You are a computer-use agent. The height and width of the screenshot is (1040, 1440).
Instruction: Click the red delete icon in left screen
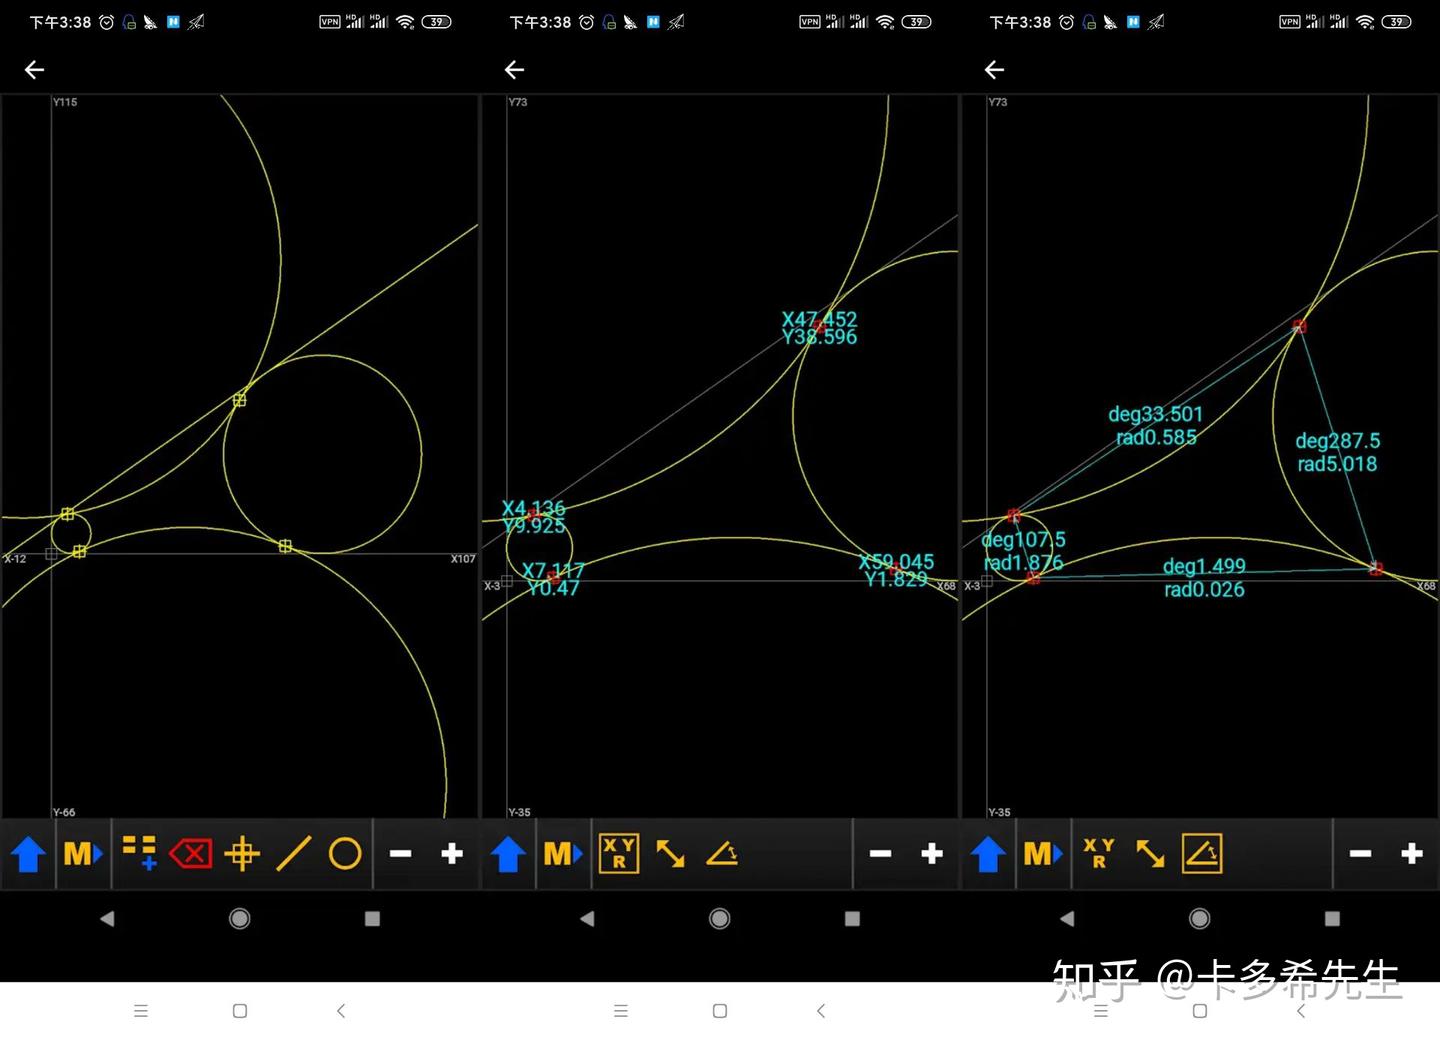pyautogui.click(x=191, y=854)
